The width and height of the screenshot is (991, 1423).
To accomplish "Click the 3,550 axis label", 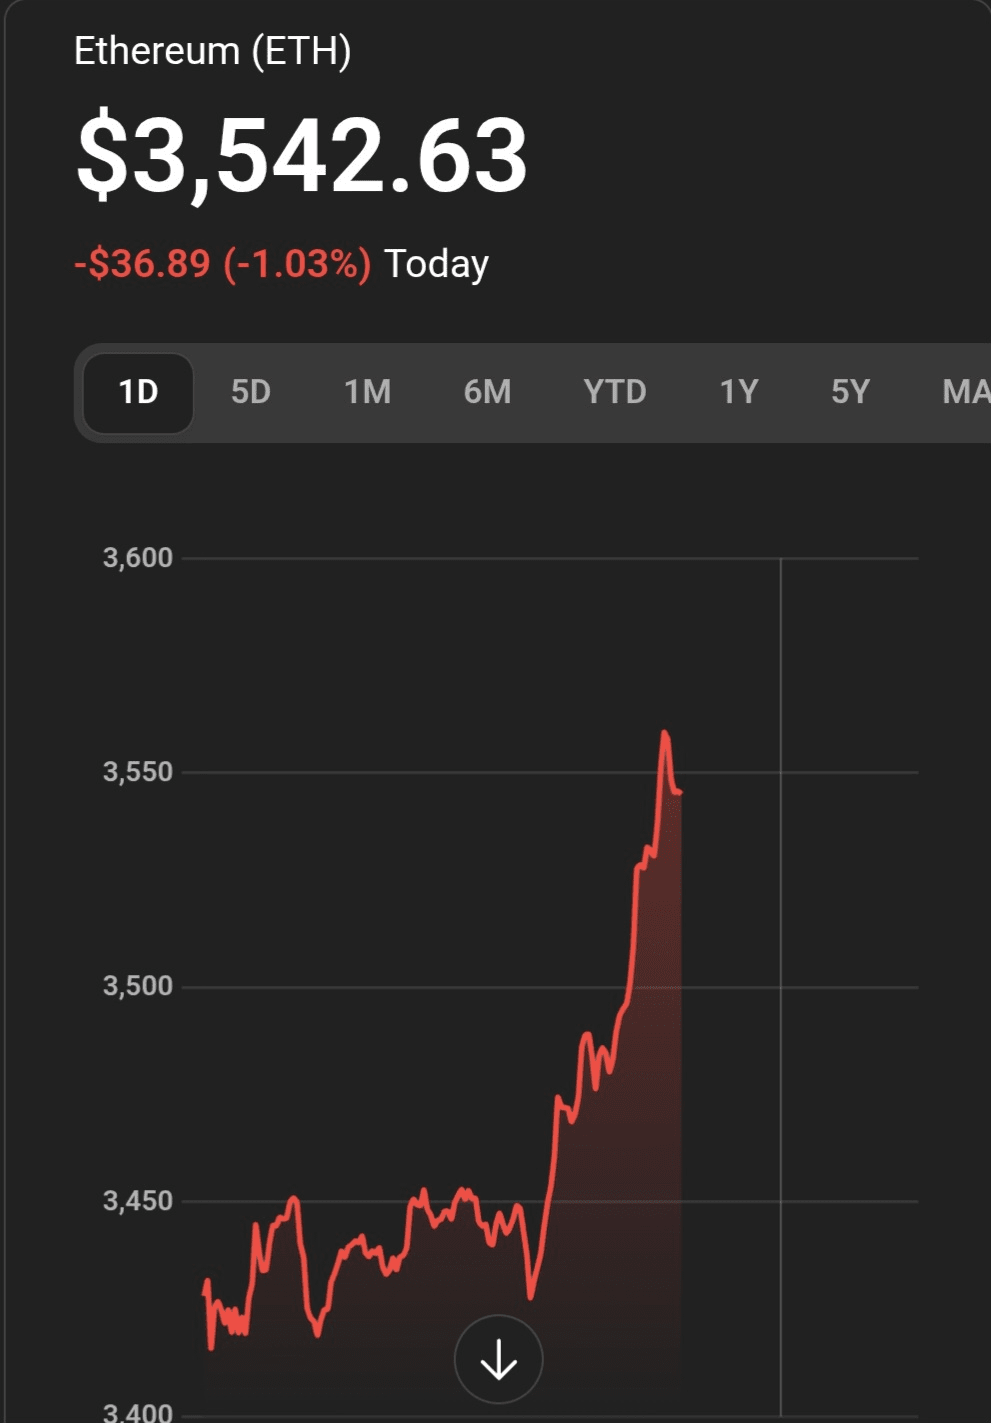I will click(x=138, y=772).
